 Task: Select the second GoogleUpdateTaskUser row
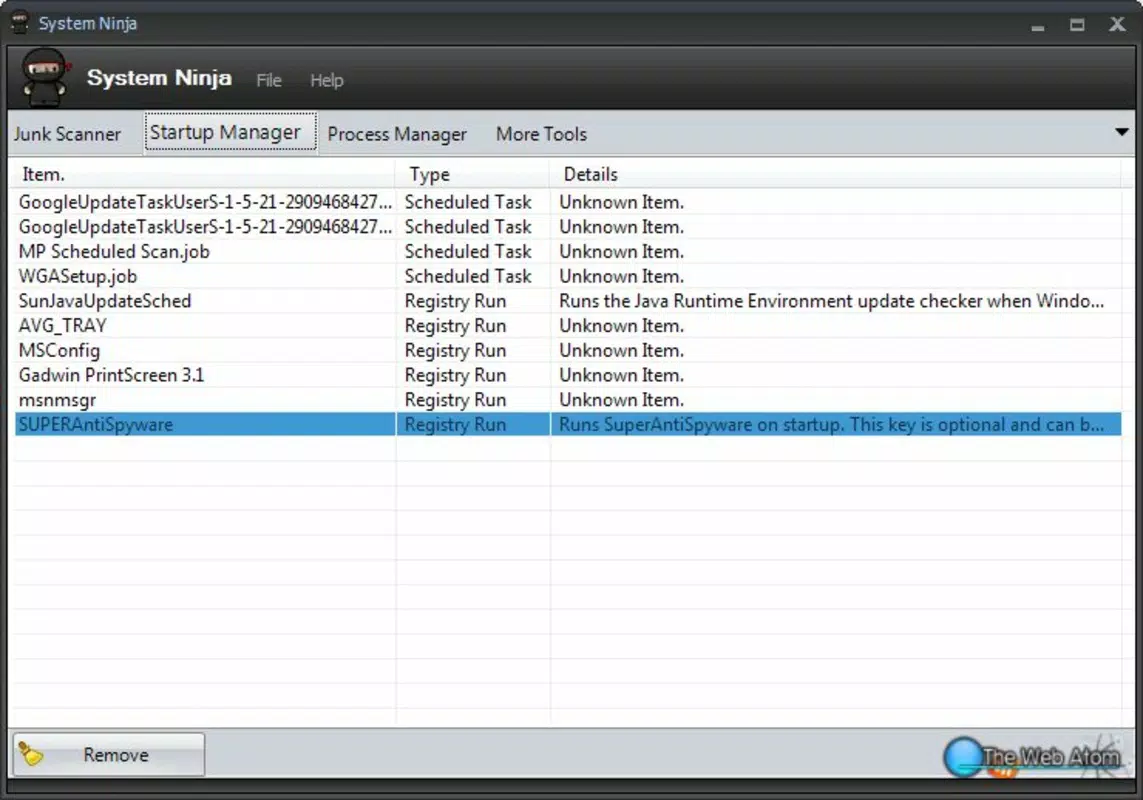(x=568, y=227)
